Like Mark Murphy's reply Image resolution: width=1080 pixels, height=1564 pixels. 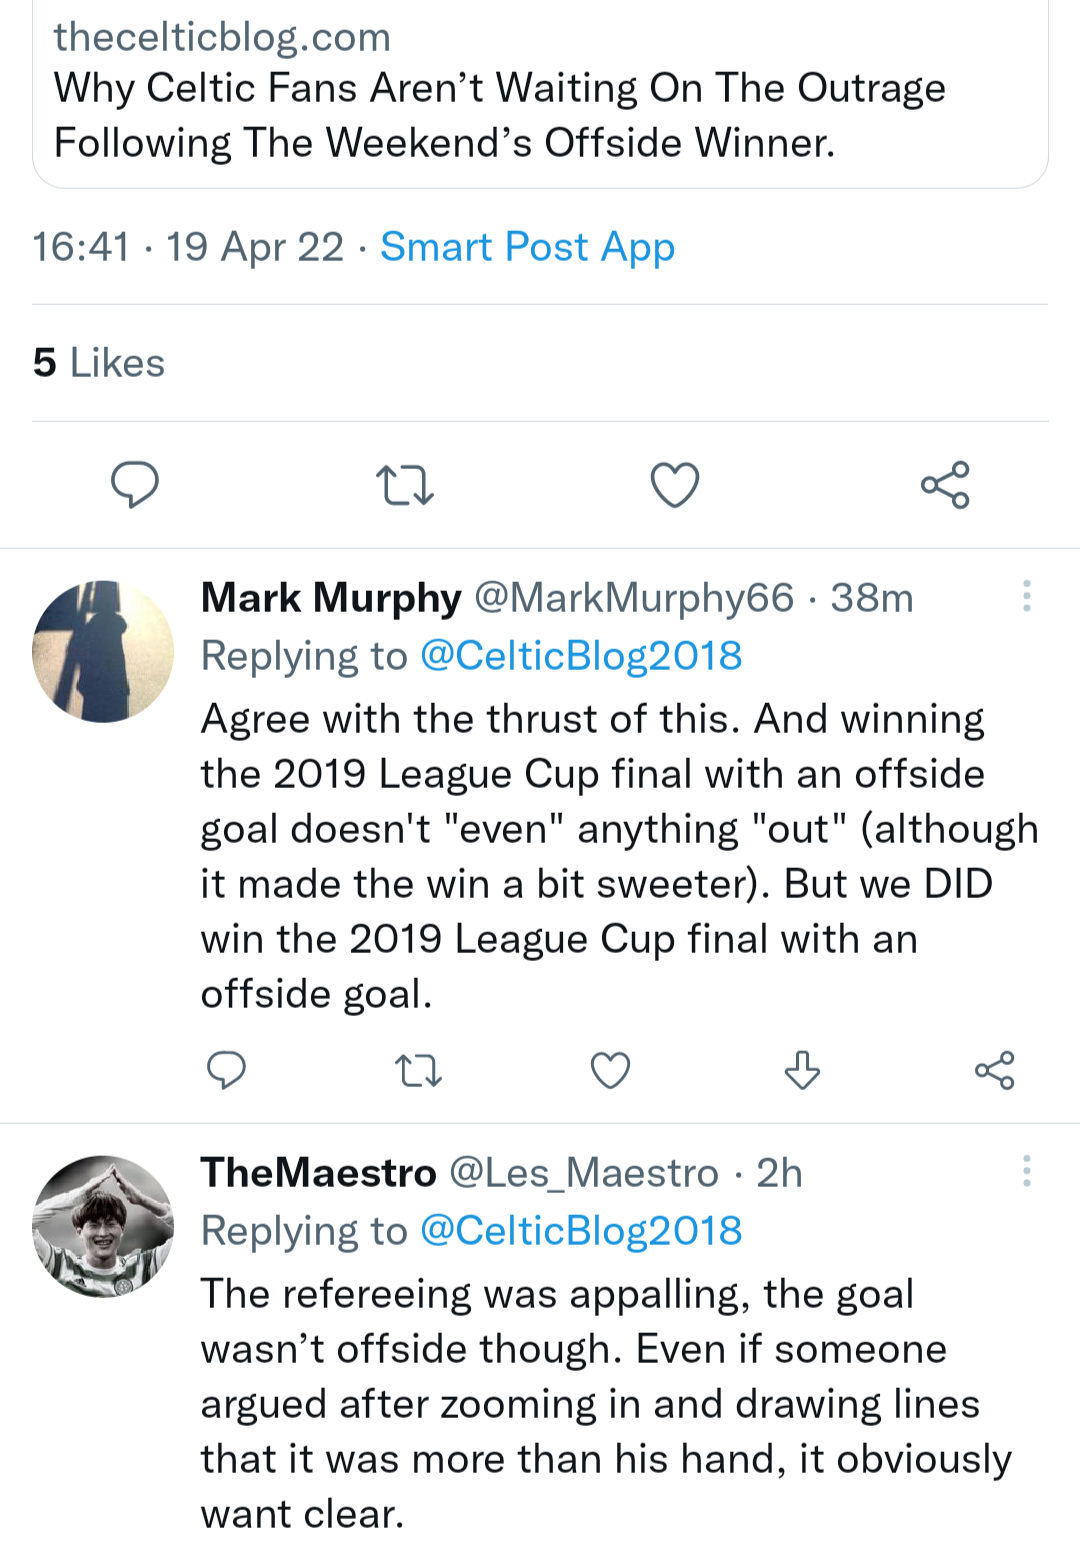click(x=610, y=1070)
